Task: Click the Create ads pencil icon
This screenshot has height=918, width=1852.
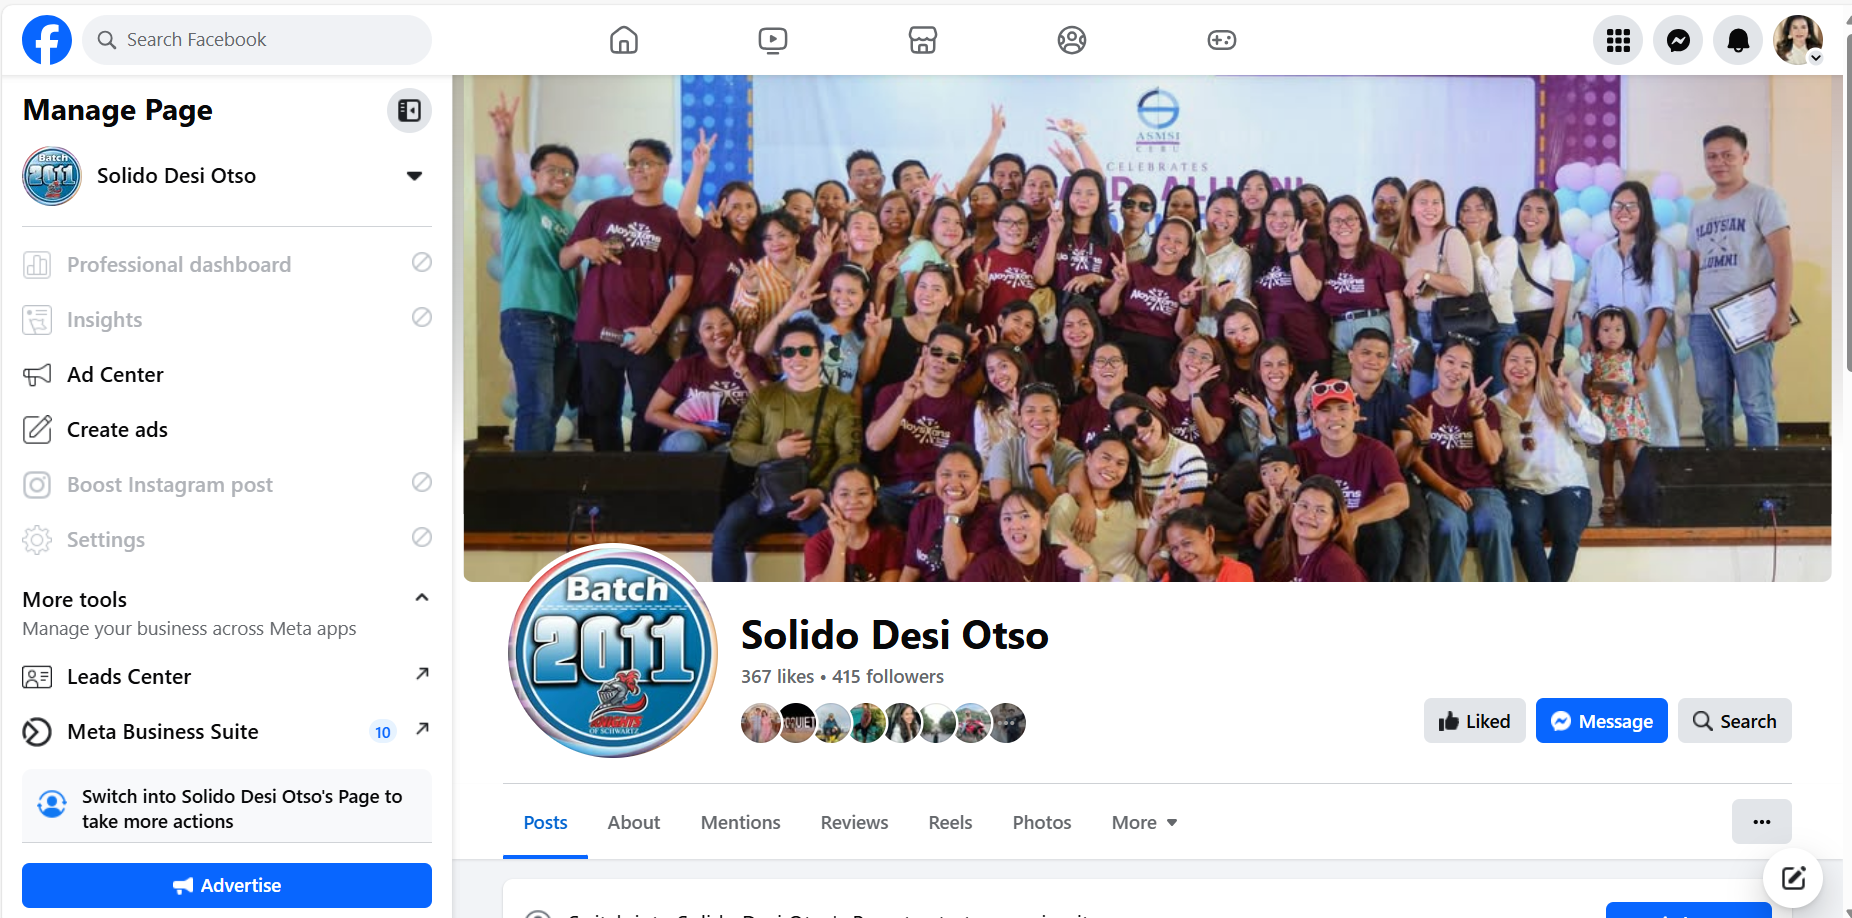Action: coord(37,430)
